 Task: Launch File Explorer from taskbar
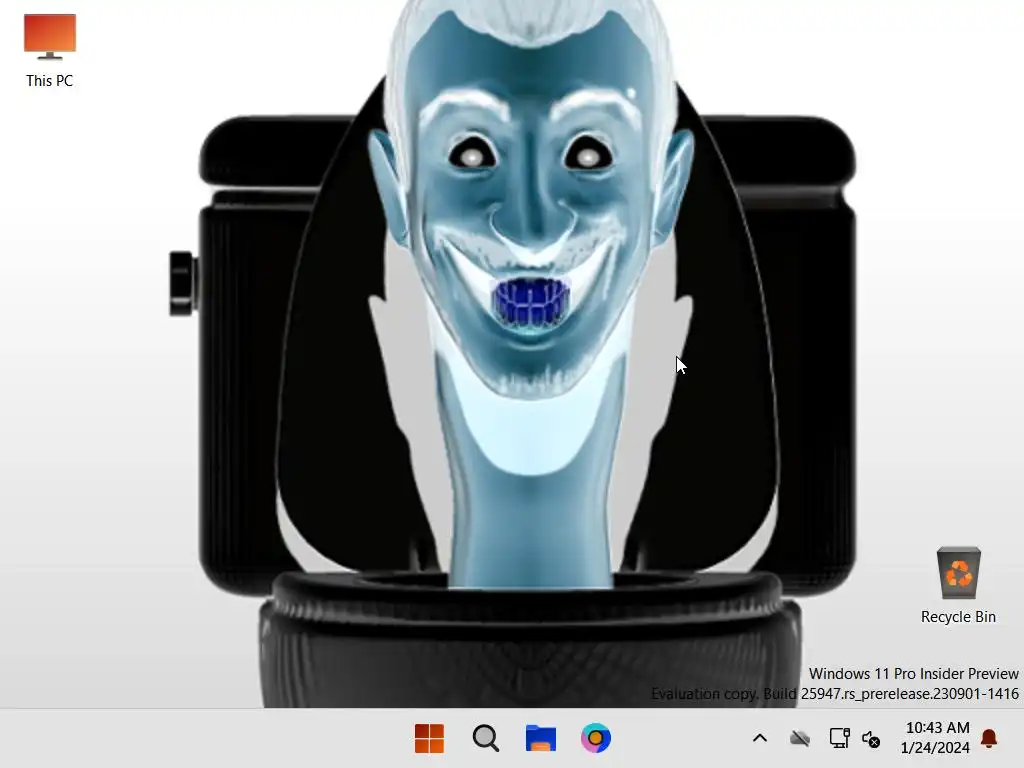541,739
